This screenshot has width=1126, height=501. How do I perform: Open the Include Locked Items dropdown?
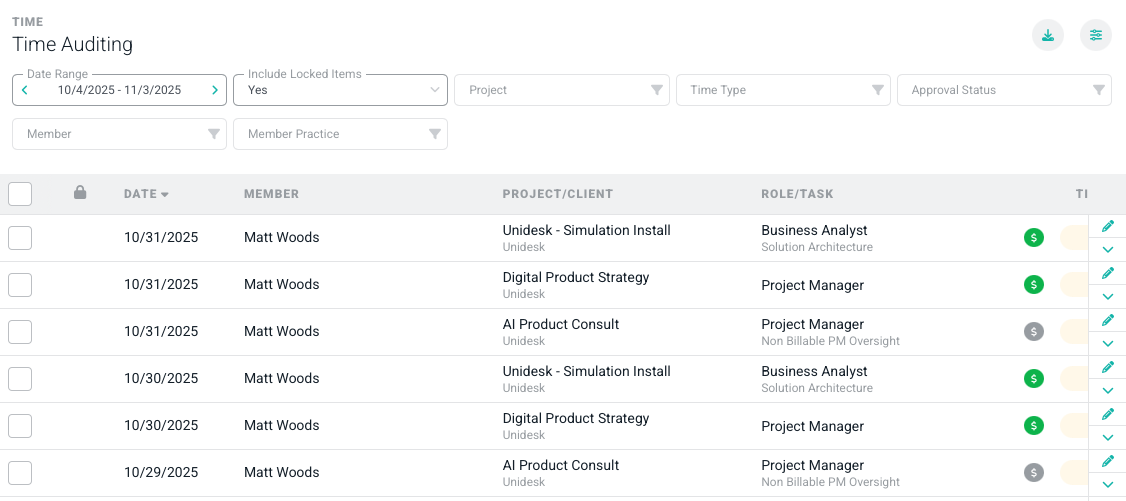pos(340,90)
